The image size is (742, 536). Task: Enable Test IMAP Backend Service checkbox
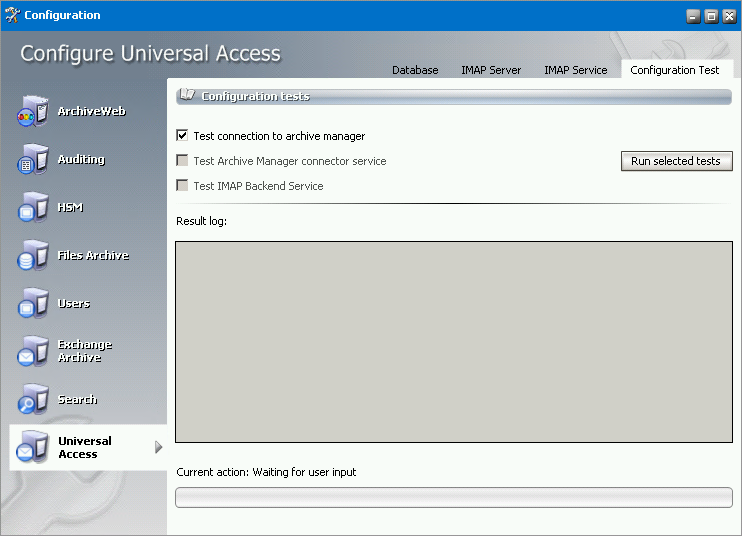coord(182,186)
